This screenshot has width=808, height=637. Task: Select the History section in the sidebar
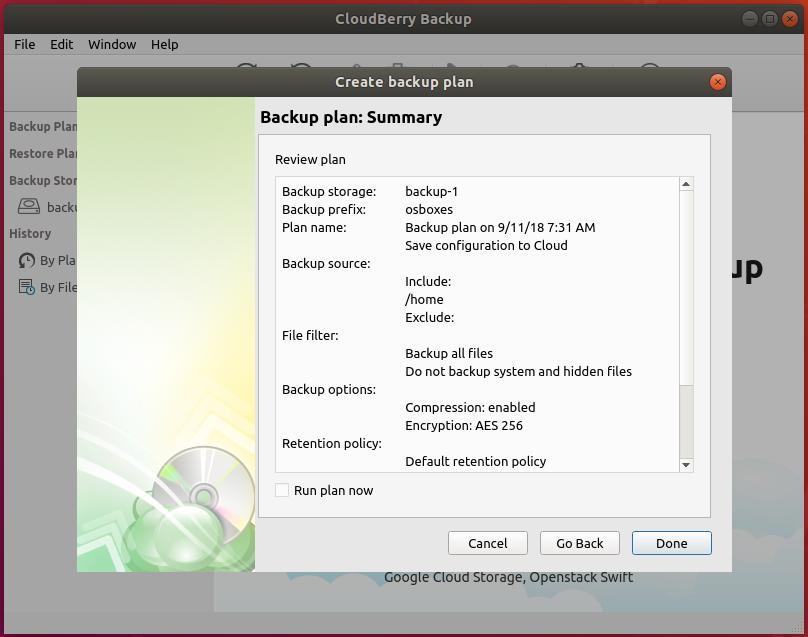click(x=30, y=233)
